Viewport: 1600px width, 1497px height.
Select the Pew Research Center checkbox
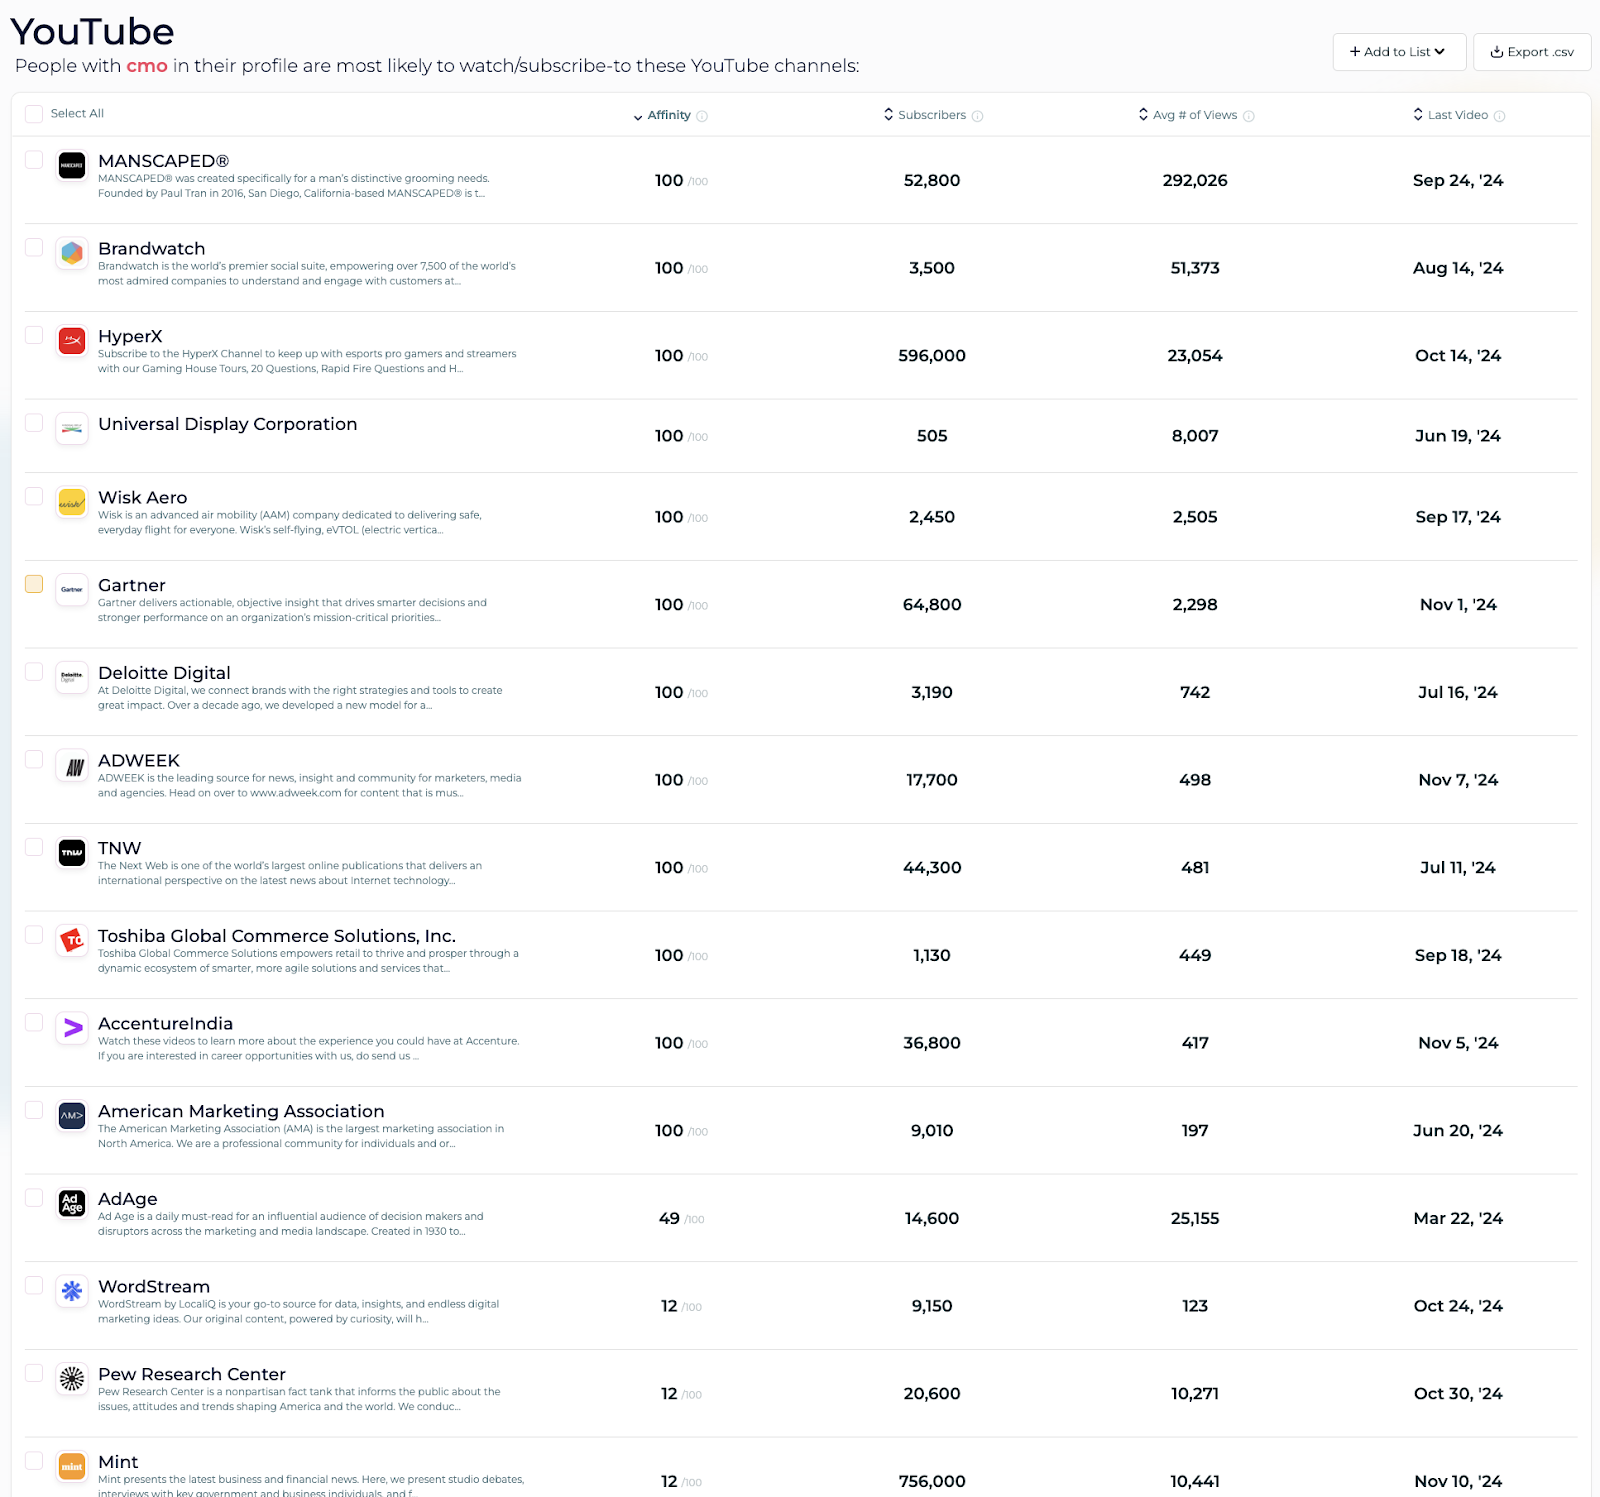pos(34,1373)
